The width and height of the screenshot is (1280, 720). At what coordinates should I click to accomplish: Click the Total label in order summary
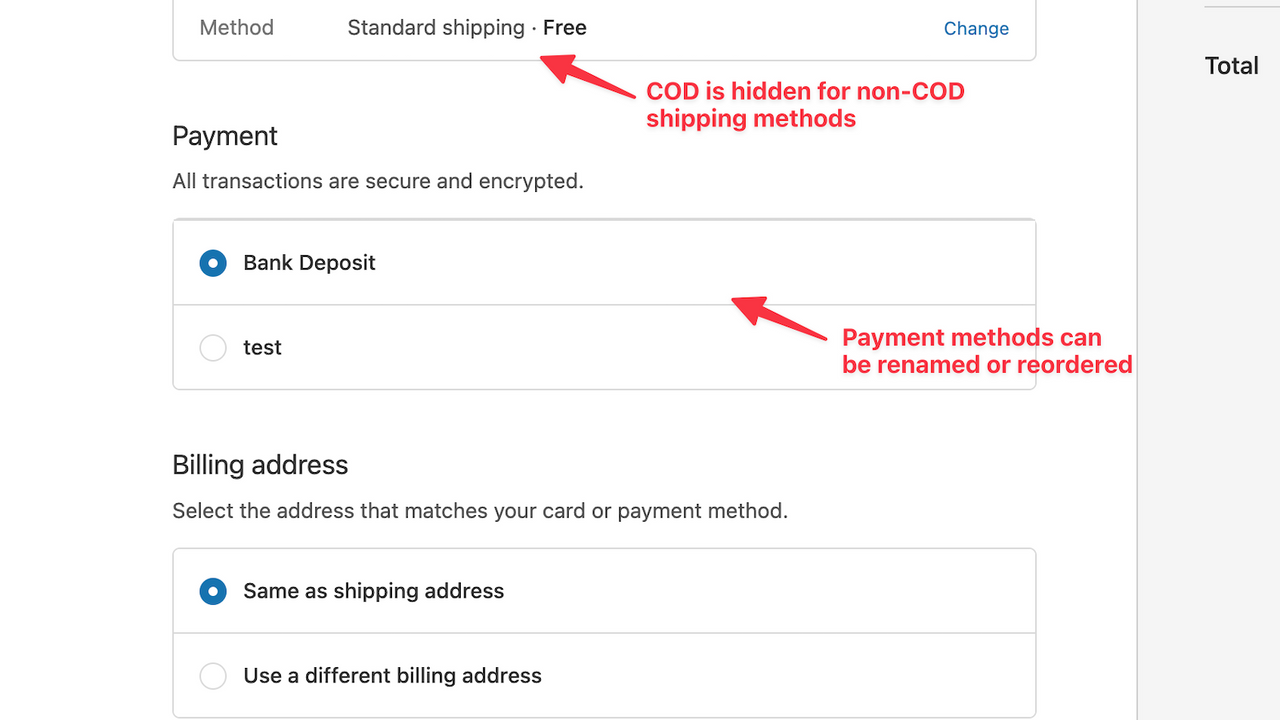(1231, 65)
